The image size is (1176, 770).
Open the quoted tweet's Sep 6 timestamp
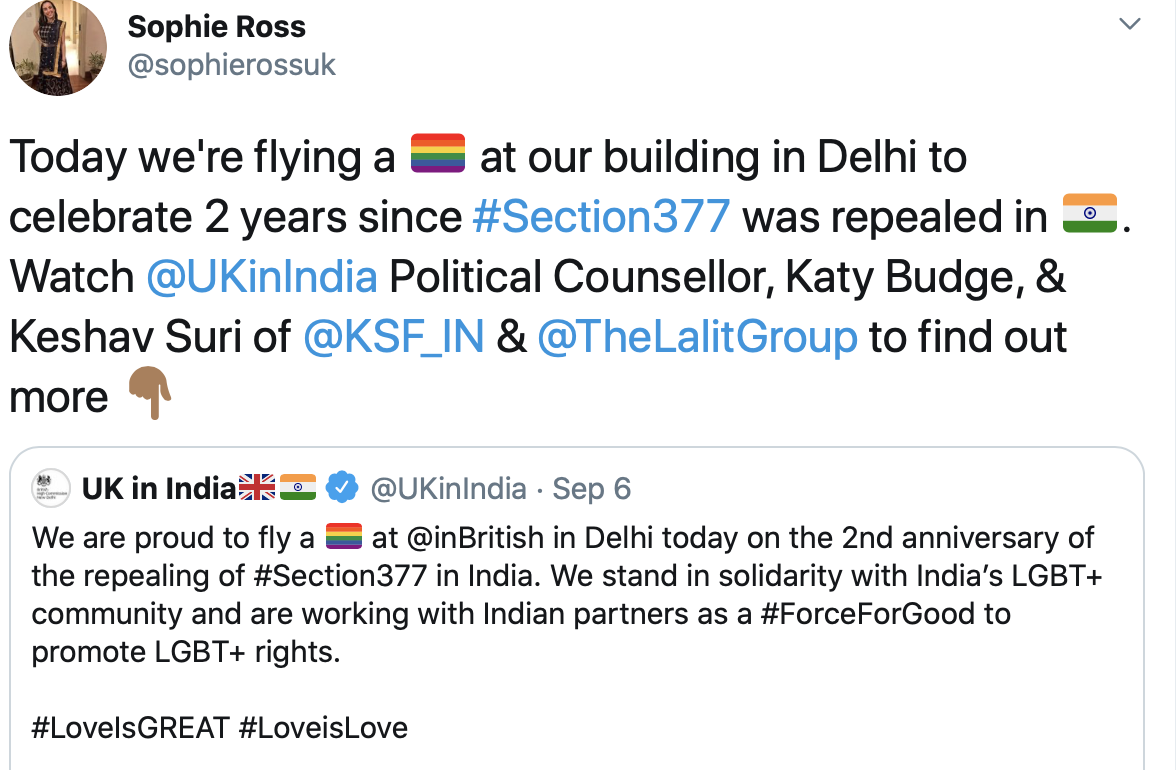pyautogui.click(x=591, y=488)
